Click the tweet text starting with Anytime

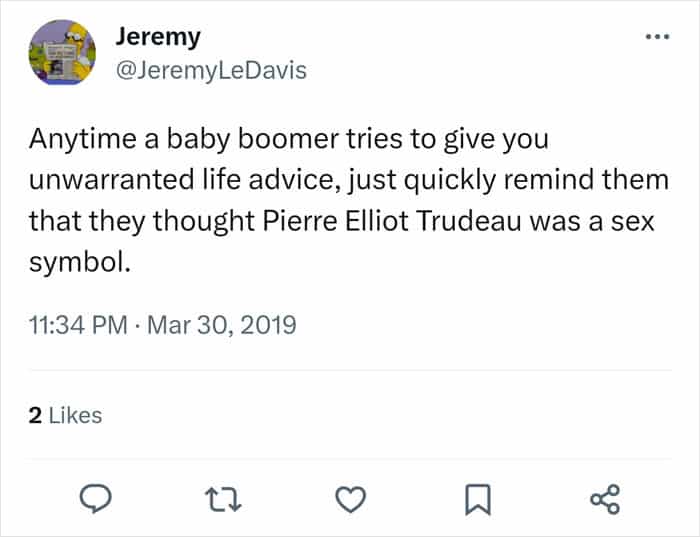(x=349, y=200)
